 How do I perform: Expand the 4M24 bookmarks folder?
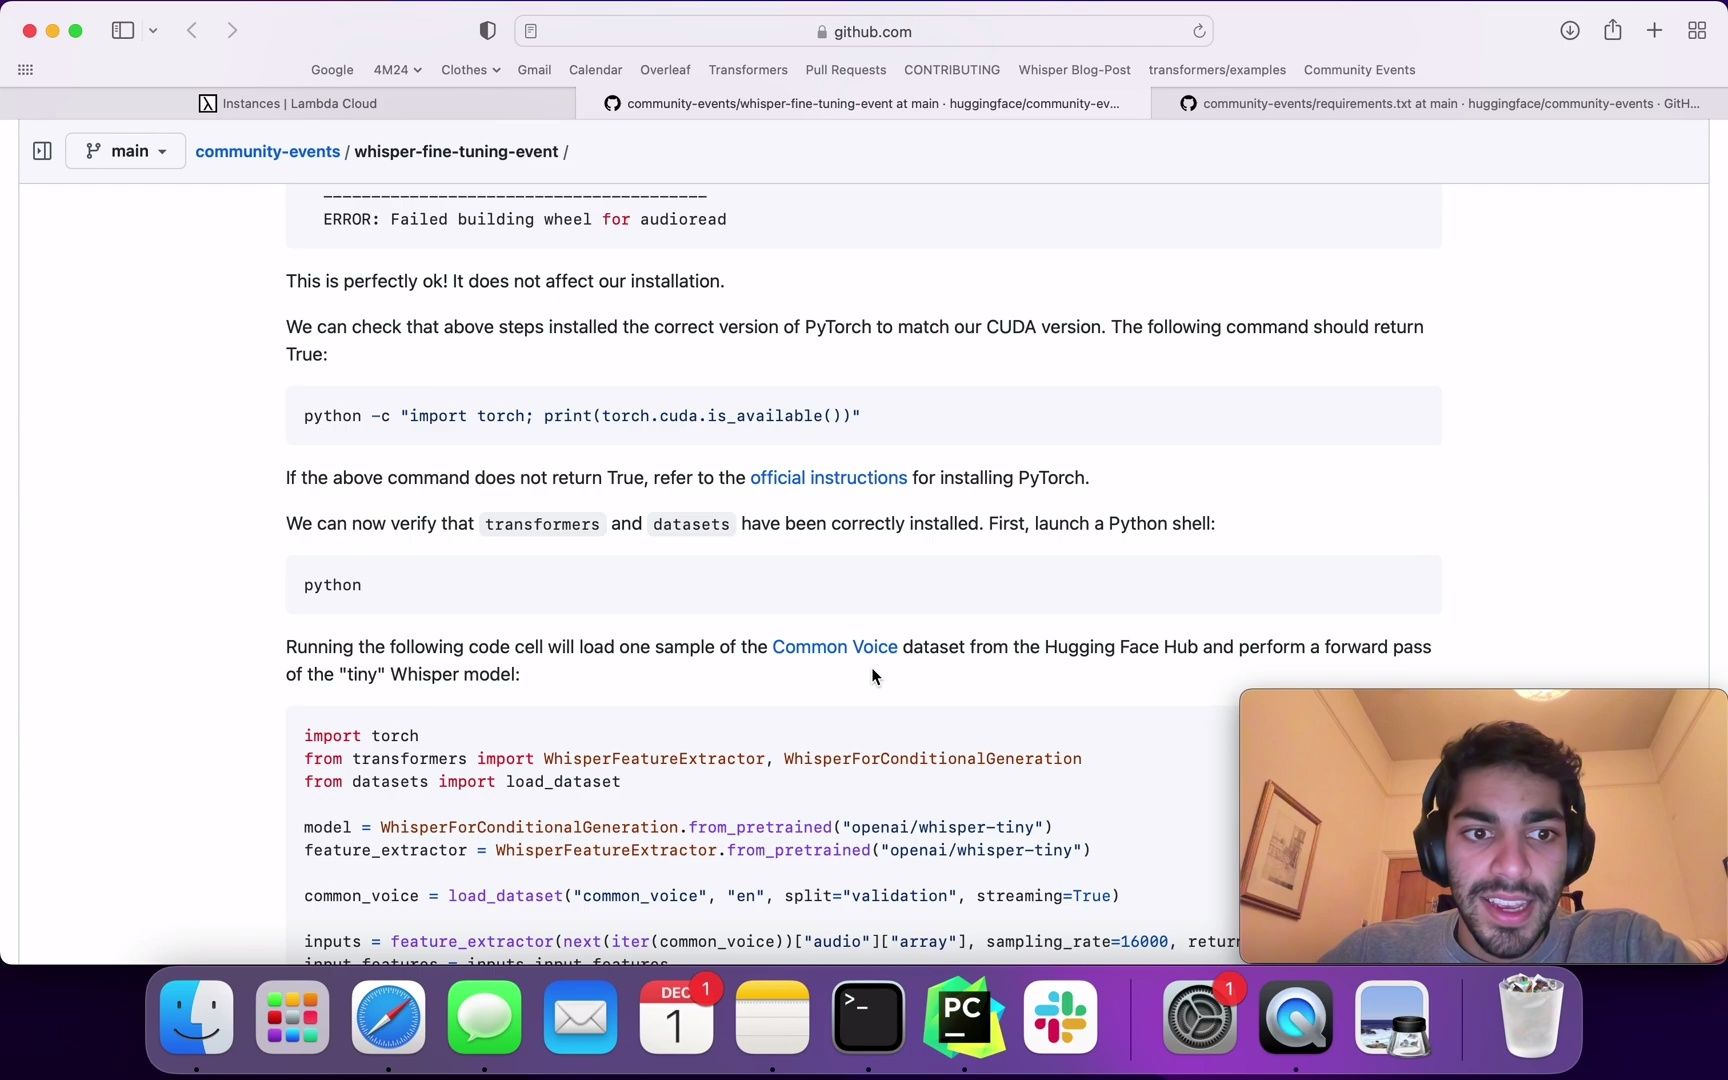[397, 70]
